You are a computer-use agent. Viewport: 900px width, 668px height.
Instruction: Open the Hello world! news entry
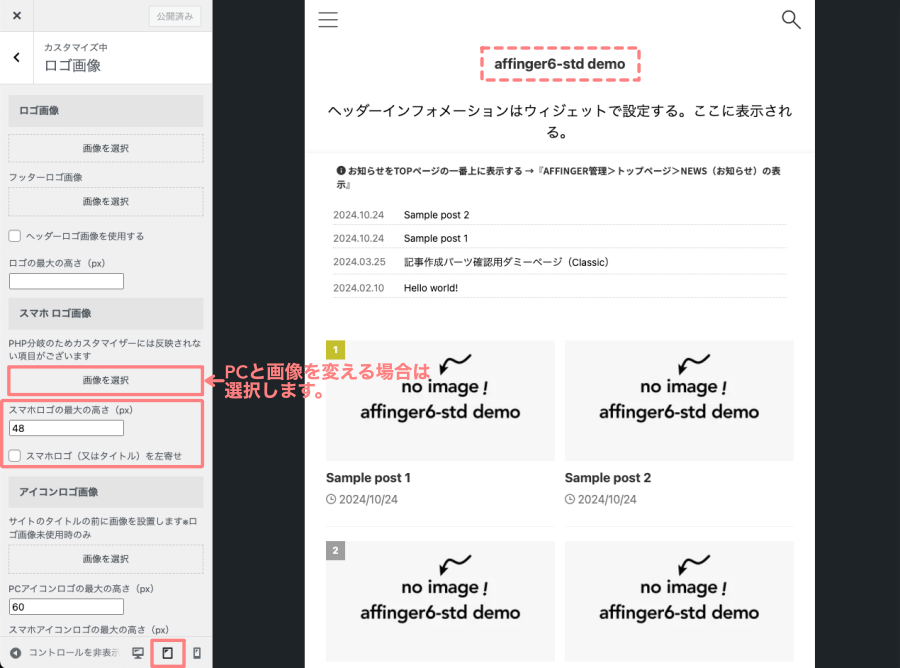click(431, 288)
